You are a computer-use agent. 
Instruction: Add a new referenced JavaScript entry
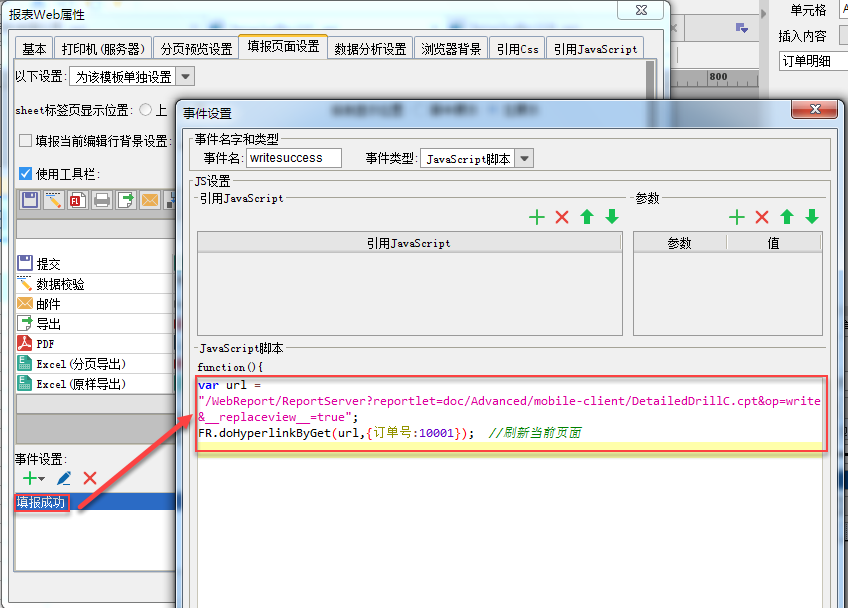click(536, 217)
